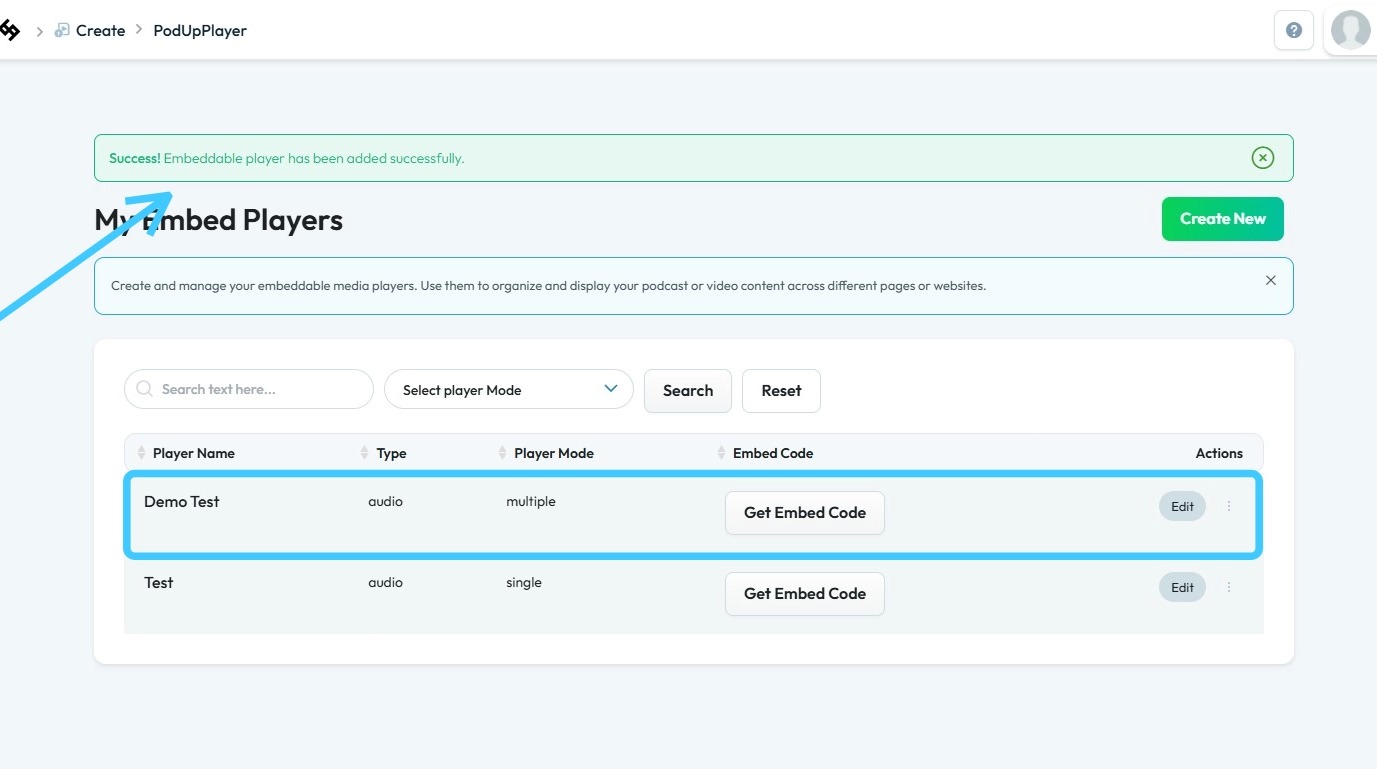1377x769 pixels.
Task: Click the Create New button
Action: click(1222, 219)
